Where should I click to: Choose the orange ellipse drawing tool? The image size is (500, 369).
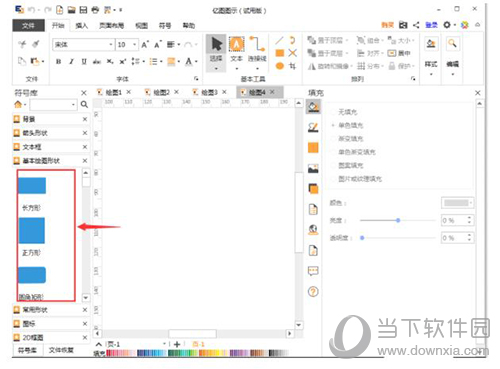280,66
